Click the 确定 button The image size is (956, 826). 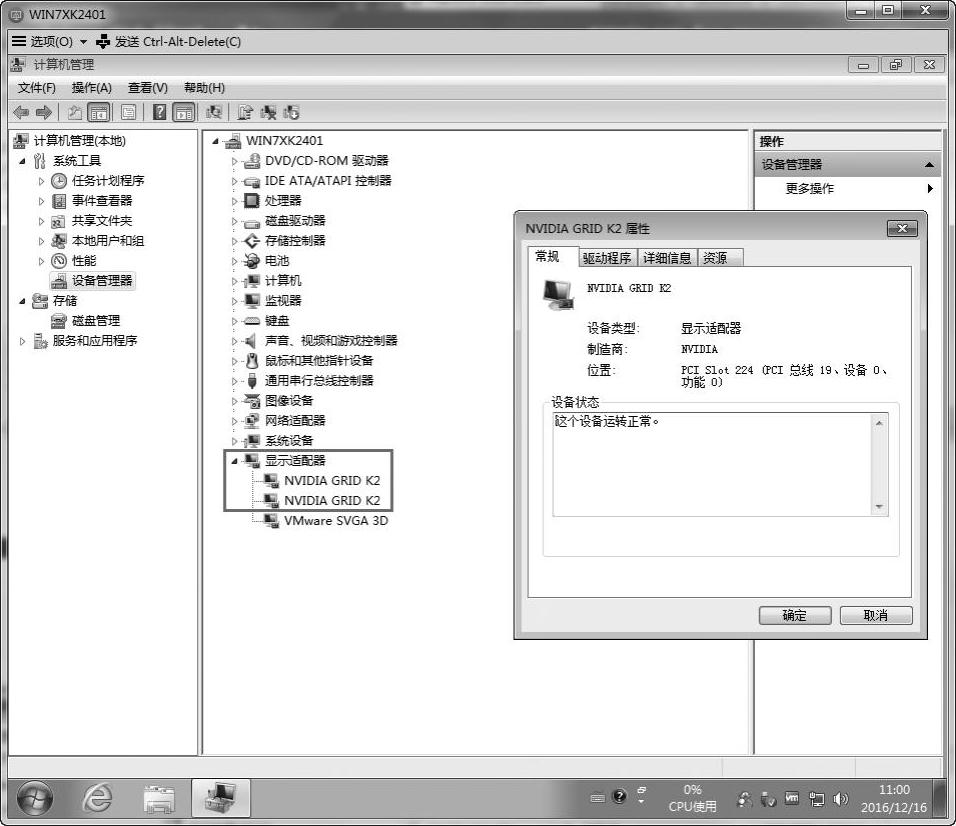795,616
